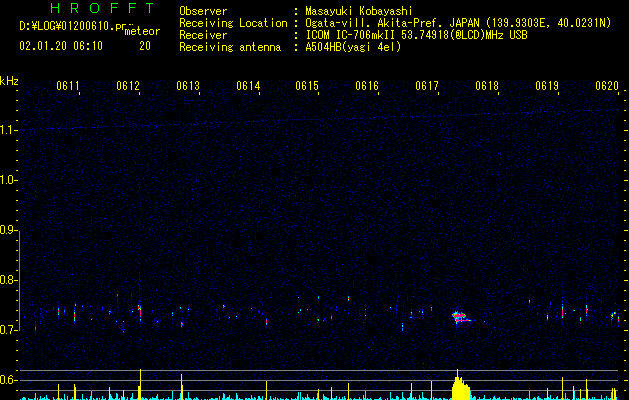Click the 0616 time marker

pyautogui.click(x=367, y=86)
